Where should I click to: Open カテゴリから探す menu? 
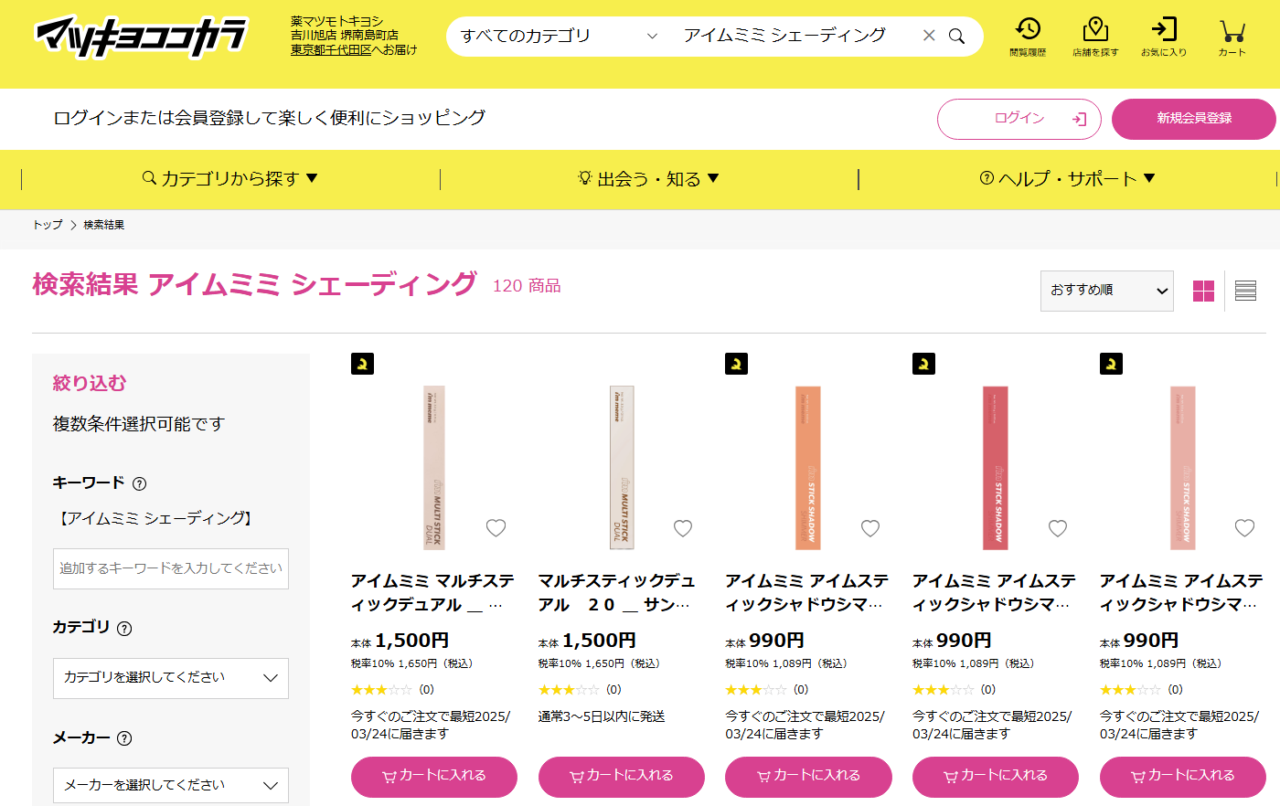tap(230, 179)
